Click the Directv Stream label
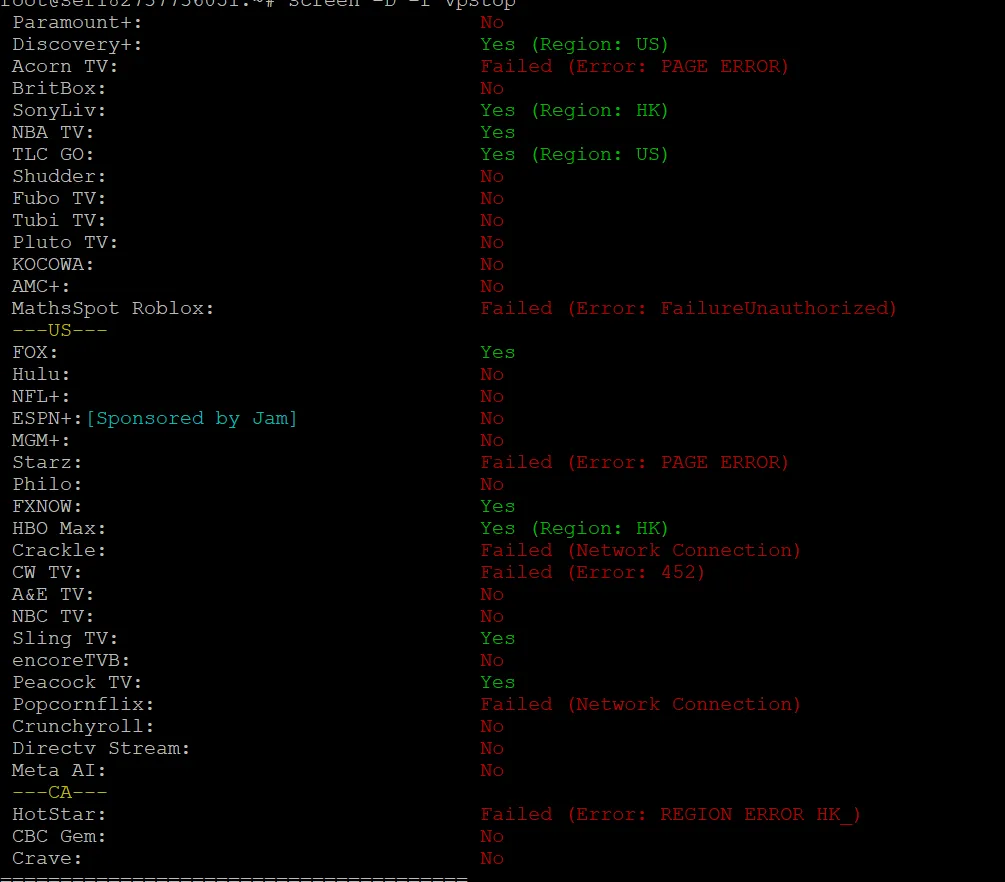1005x882 pixels. click(x=101, y=749)
